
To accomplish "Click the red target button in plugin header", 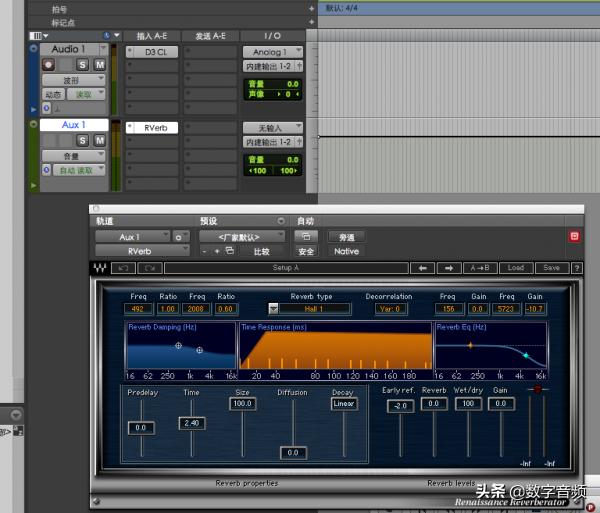I will 574,236.
